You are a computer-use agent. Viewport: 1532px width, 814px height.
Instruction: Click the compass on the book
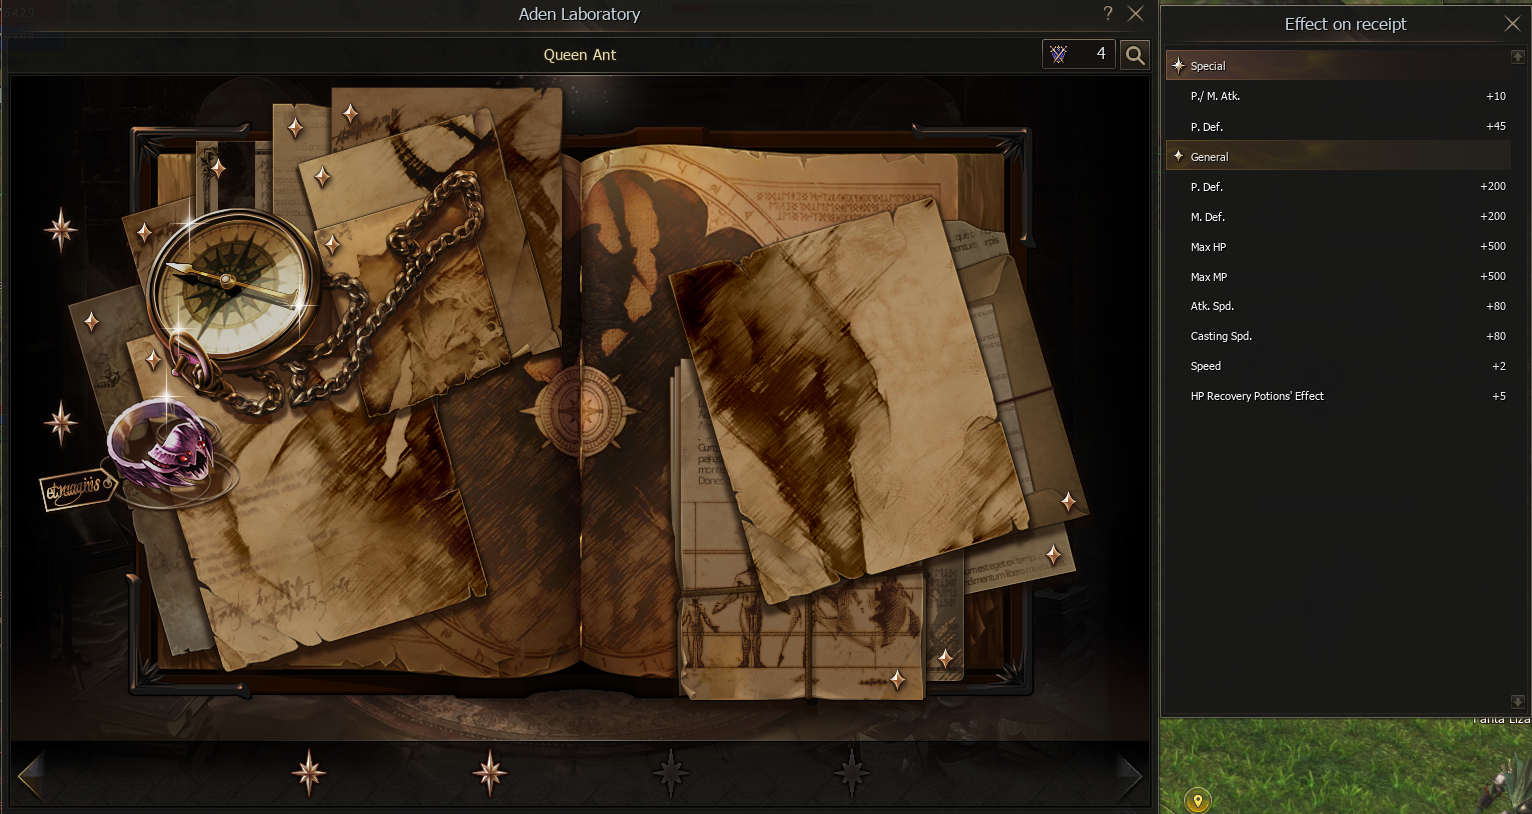pyautogui.click(x=233, y=286)
